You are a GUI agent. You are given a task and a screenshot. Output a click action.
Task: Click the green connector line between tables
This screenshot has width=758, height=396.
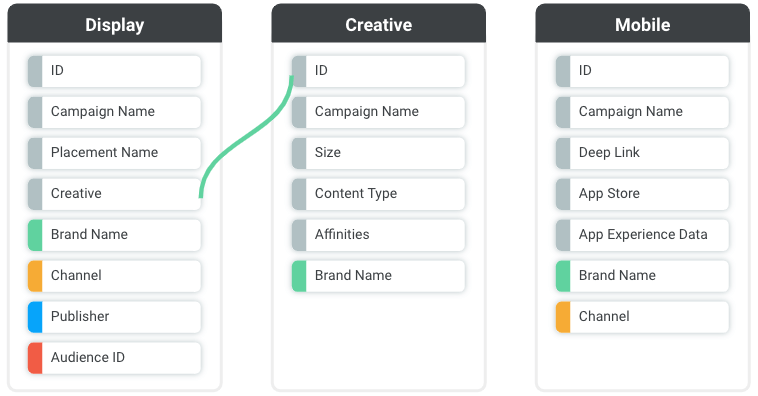245,138
